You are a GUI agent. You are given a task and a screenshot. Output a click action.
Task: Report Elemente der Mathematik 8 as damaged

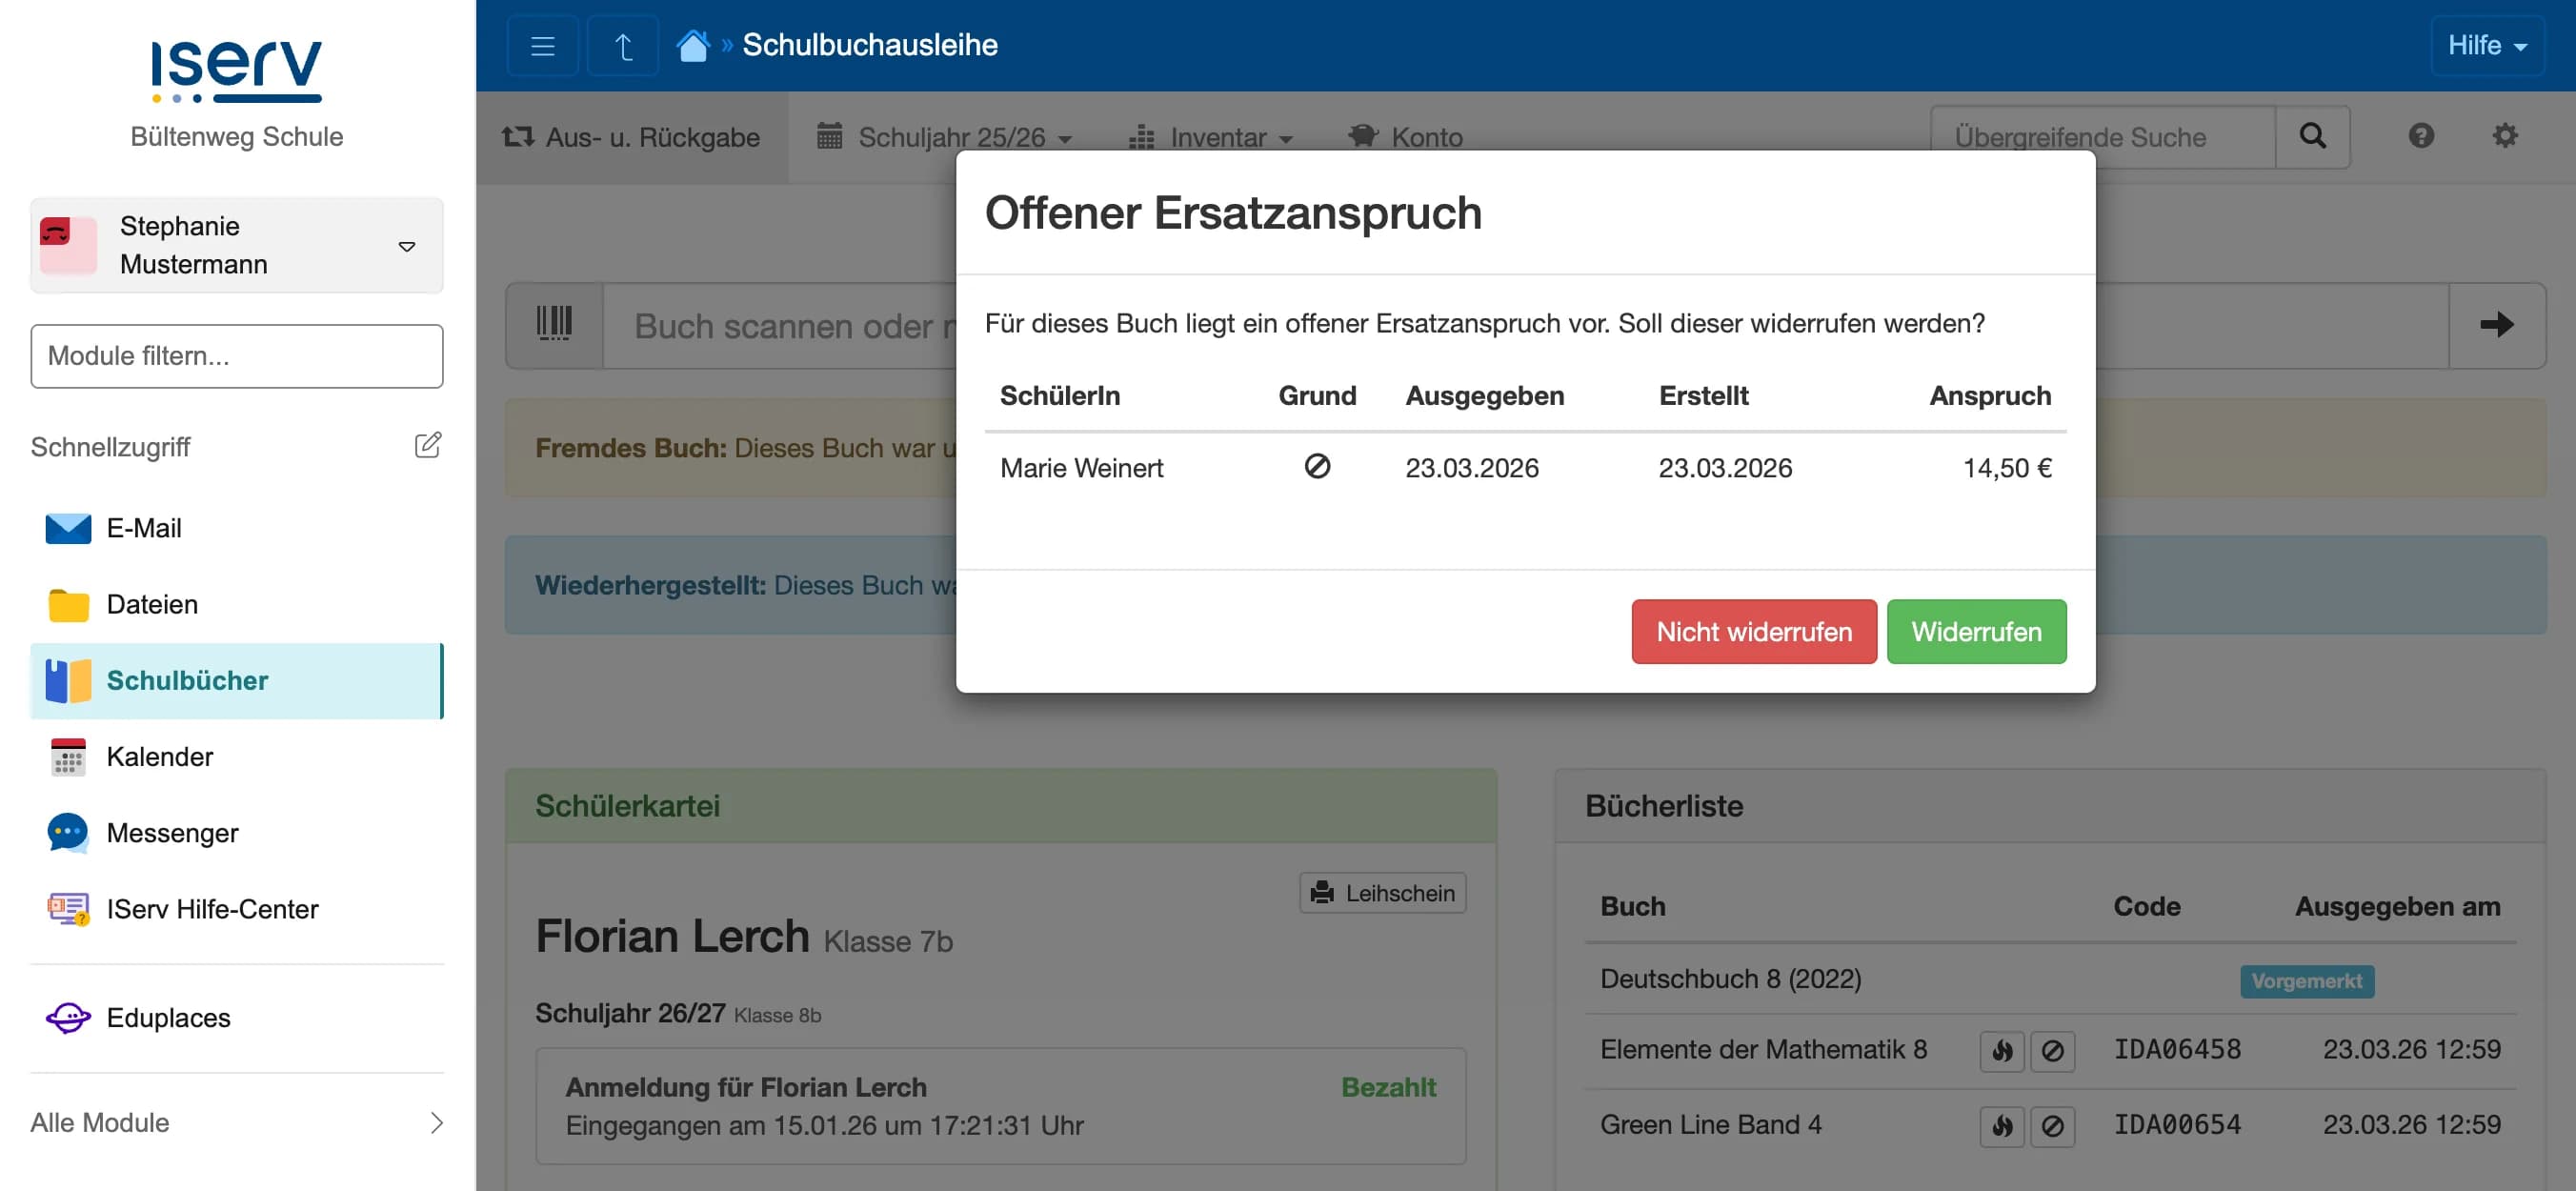click(x=2002, y=1050)
